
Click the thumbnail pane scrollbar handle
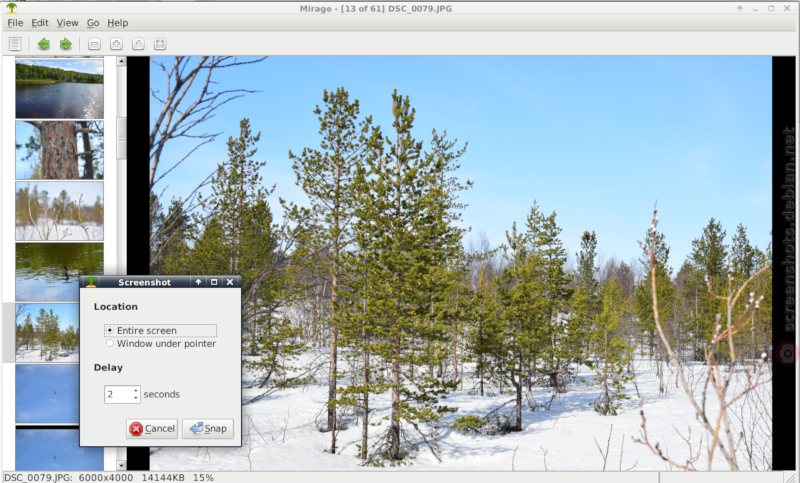click(121, 138)
